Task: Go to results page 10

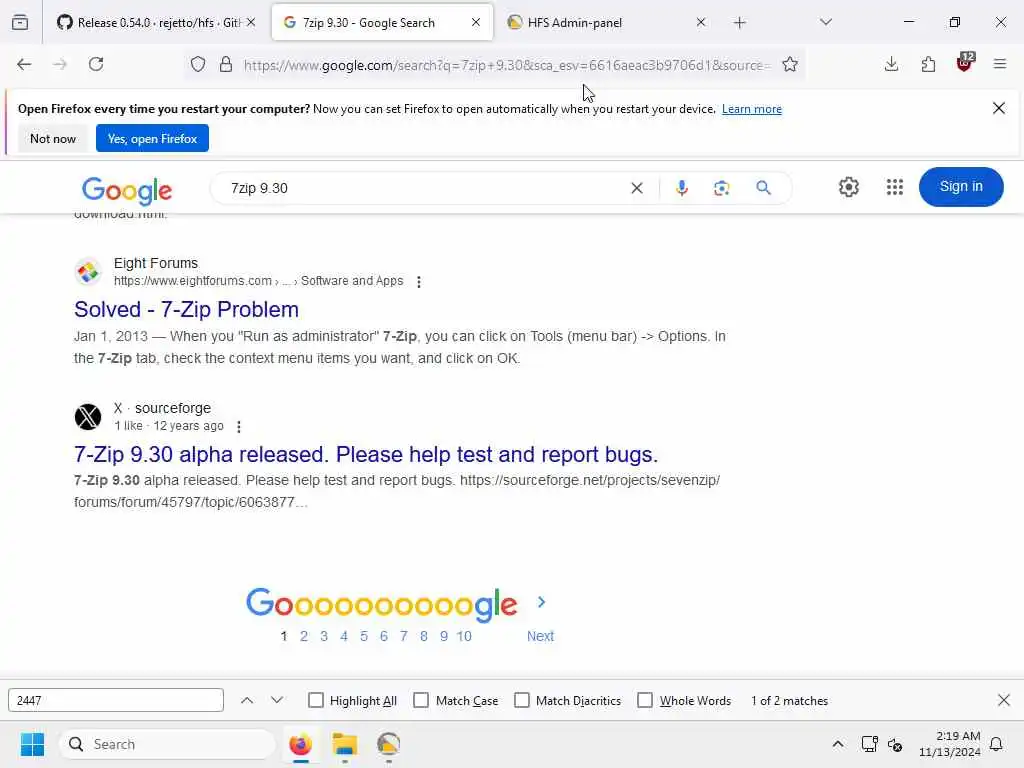Action: coord(464,636)
